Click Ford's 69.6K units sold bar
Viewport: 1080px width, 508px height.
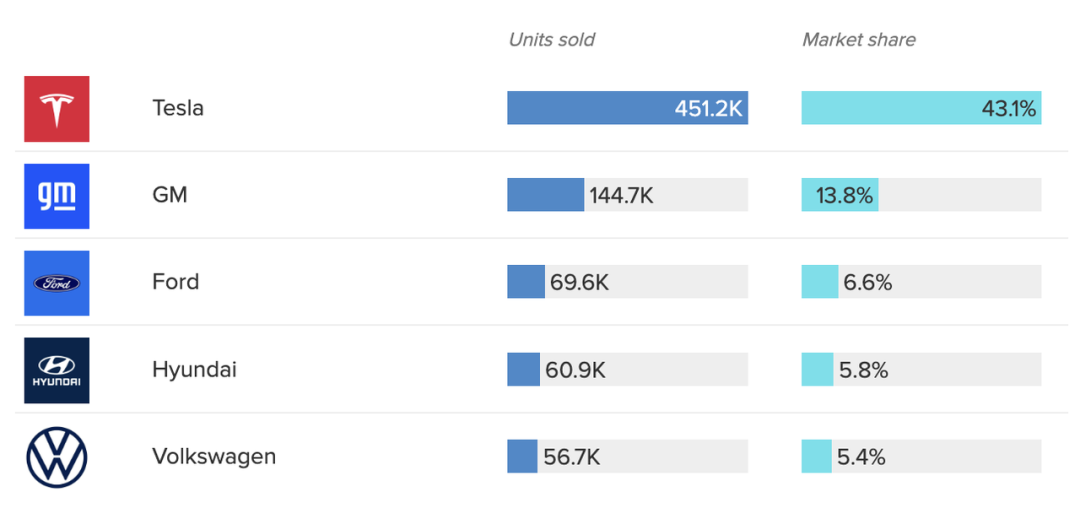pos(526,282)
